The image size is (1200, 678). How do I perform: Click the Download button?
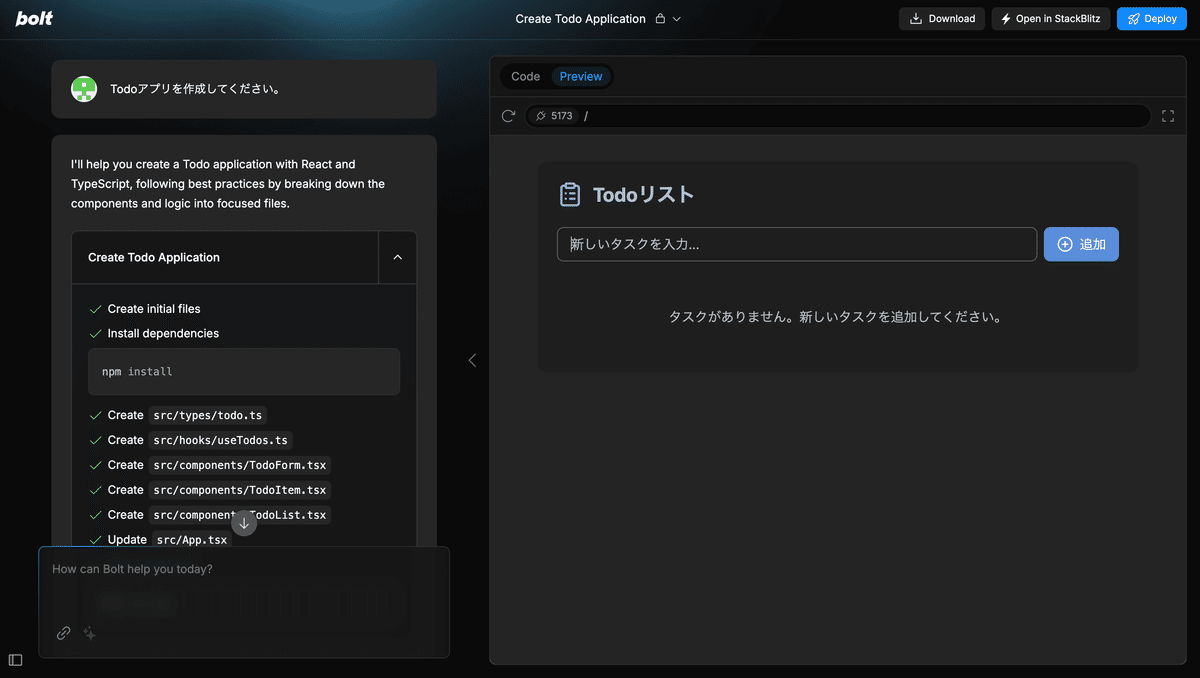pyautogui.click(x=941, y=18)
